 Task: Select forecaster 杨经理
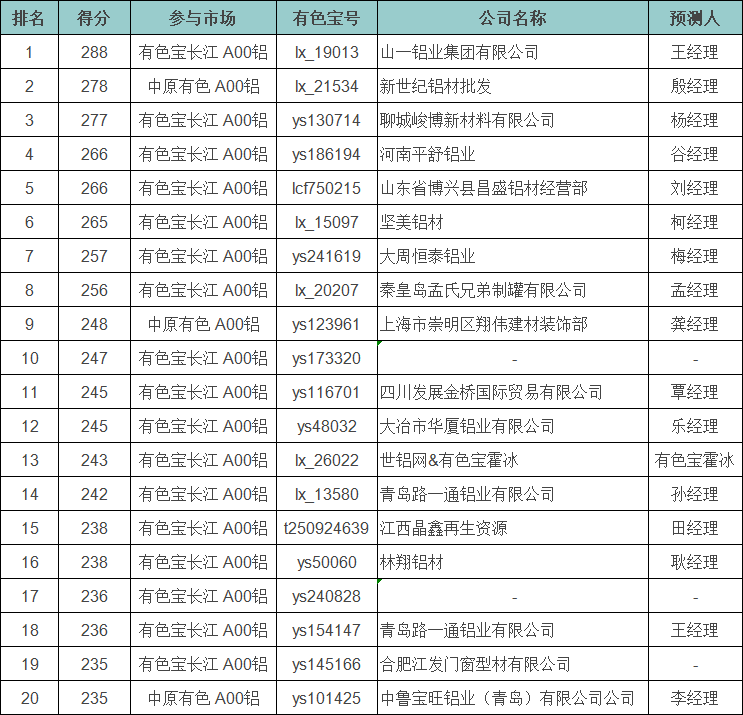coord(695,120)
